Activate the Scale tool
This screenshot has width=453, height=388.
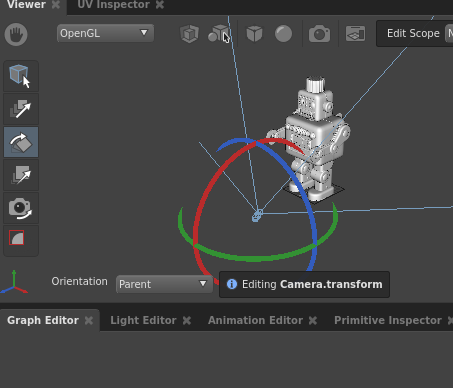(x=21, y=175)
